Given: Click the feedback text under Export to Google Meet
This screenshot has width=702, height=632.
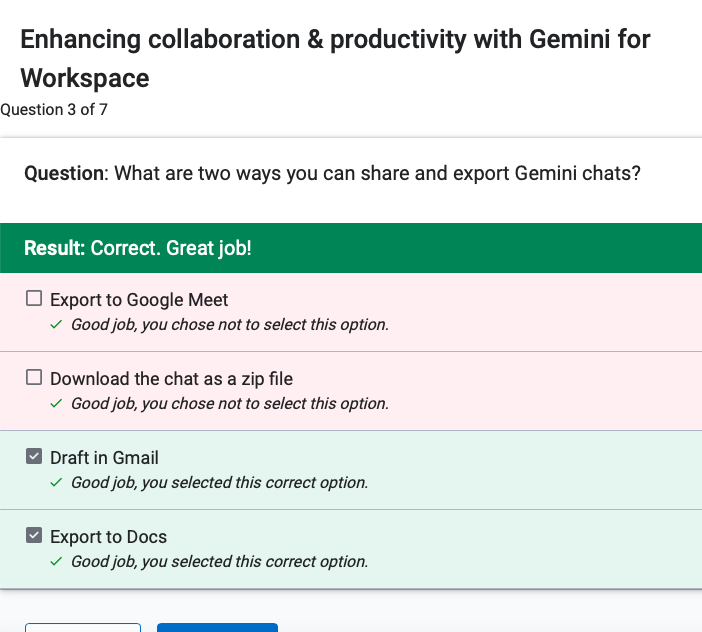Looking at the screenshot, I should point(230,325).
